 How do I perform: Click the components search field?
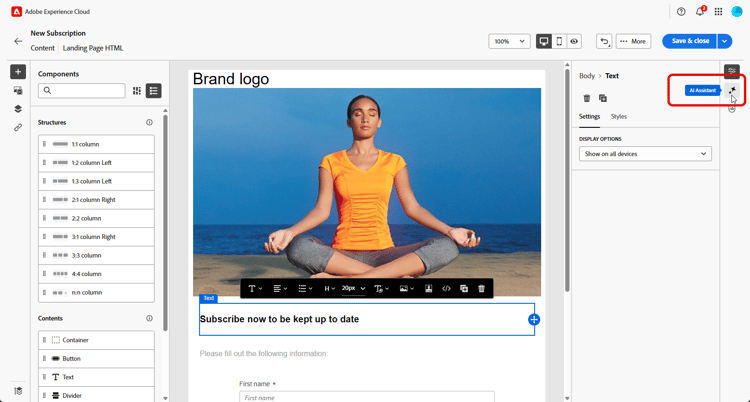click(82, 90)
